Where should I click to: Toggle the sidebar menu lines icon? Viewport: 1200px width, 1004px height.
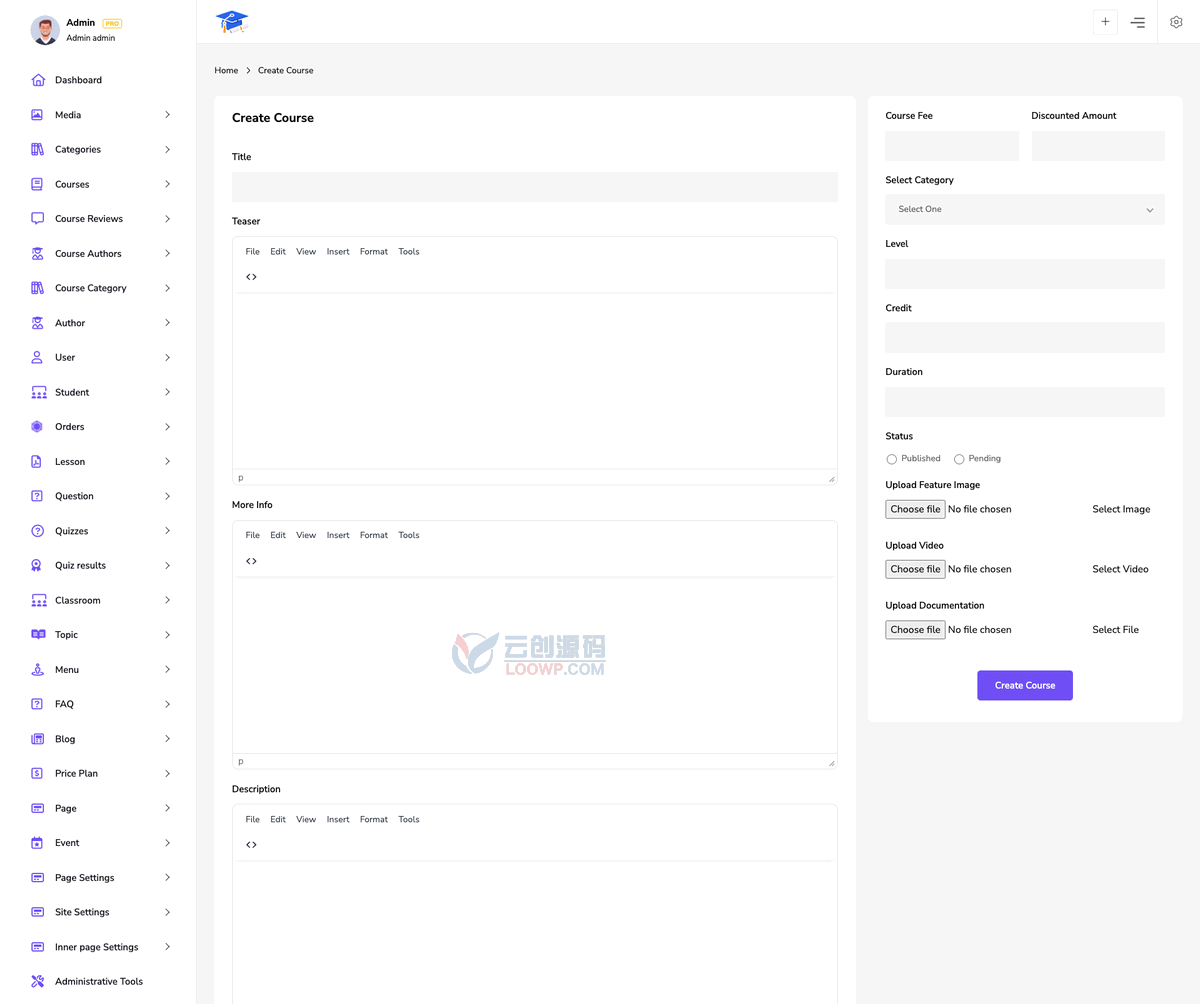tap(1138, 22)
